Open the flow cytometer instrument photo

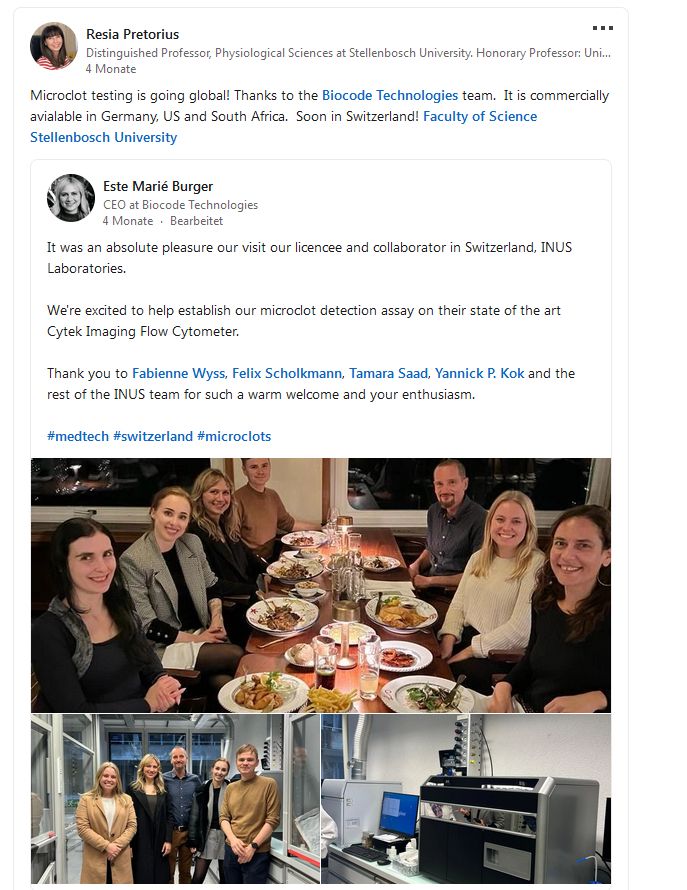[x=466, y=799]
